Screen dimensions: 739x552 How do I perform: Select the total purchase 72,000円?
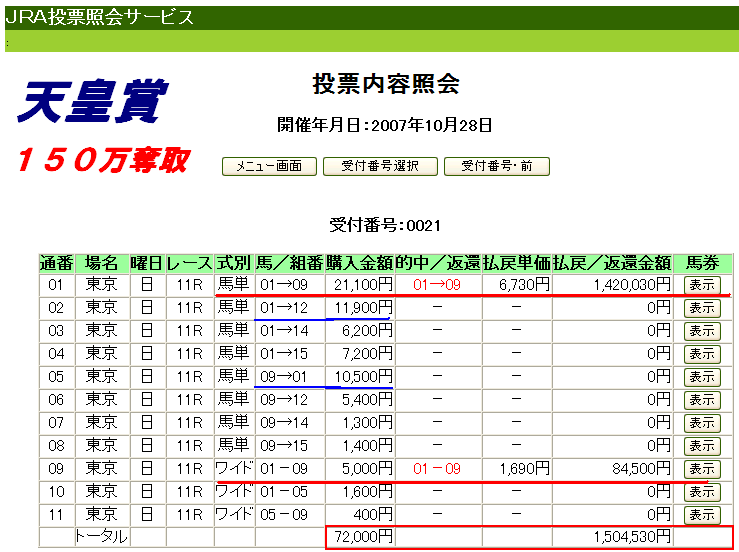point(363,536)
